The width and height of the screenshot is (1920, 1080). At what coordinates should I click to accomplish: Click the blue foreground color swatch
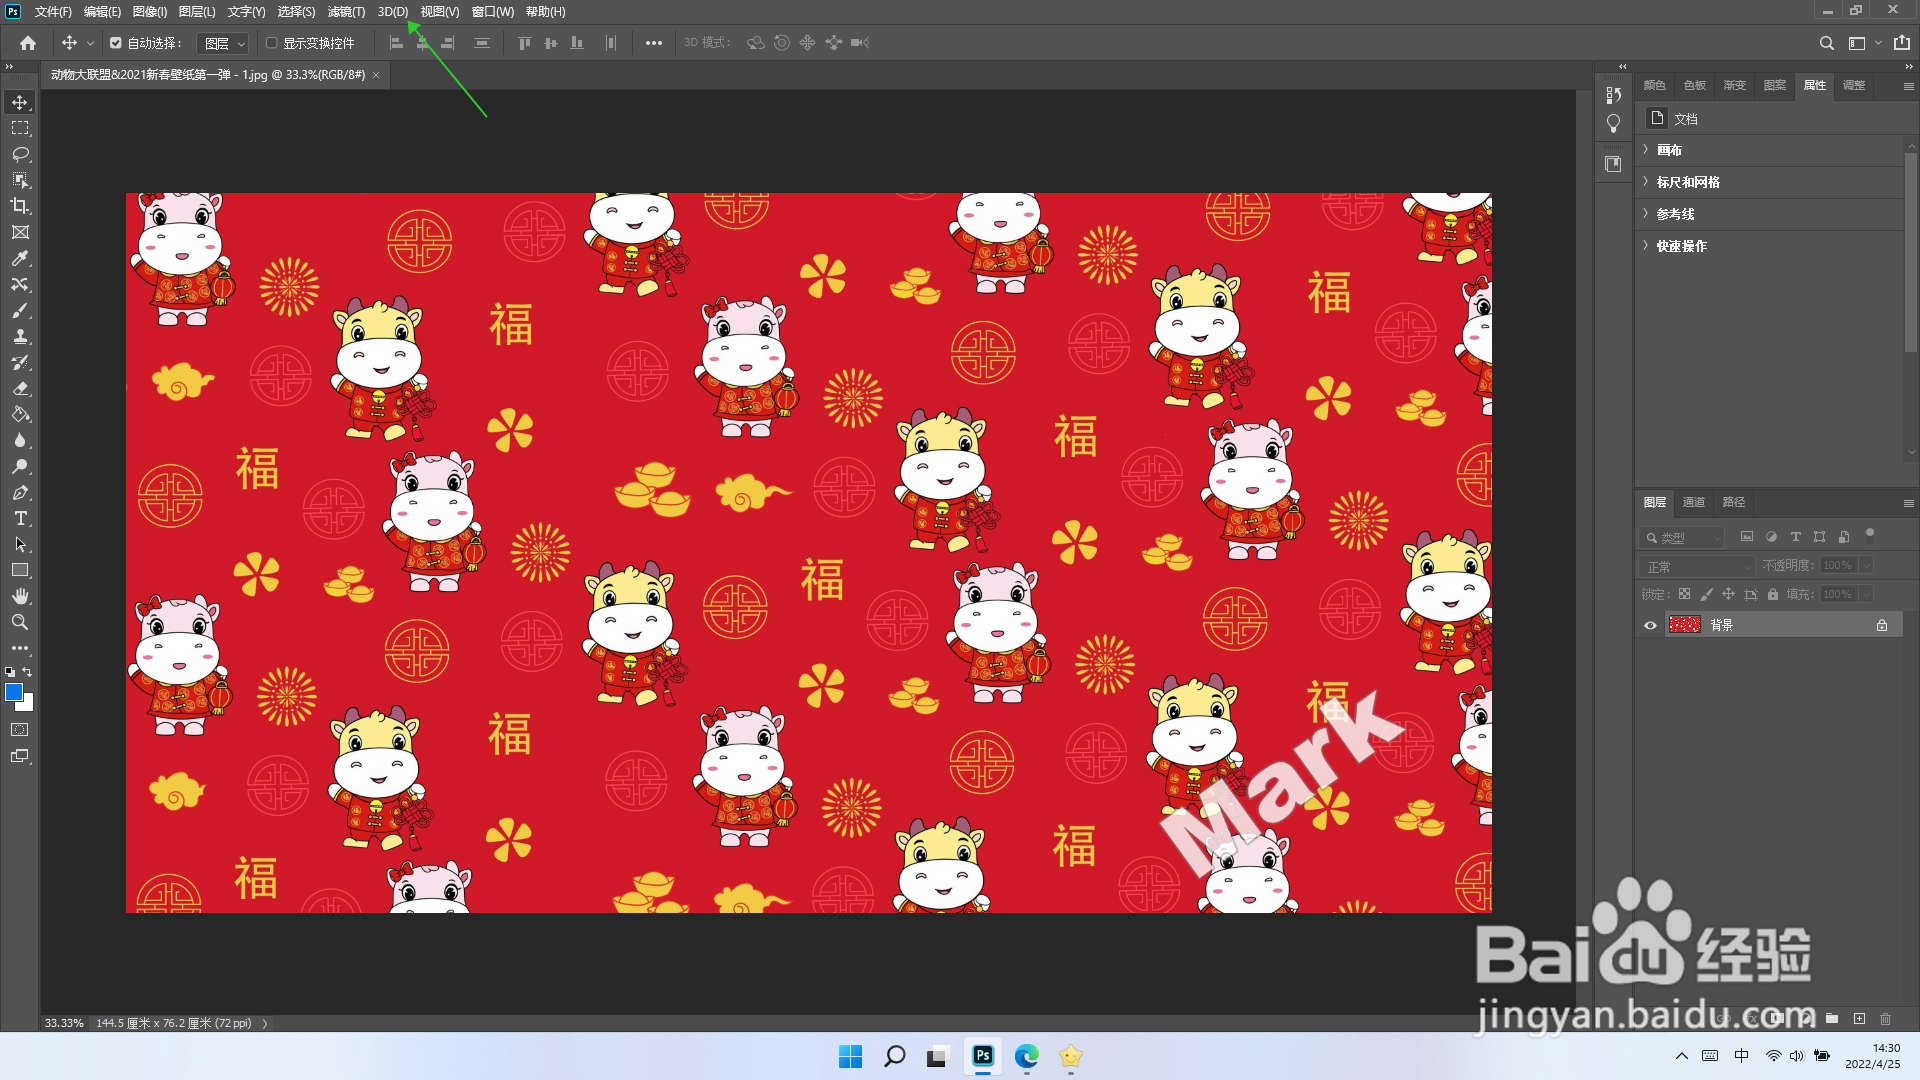pos(13,692)
